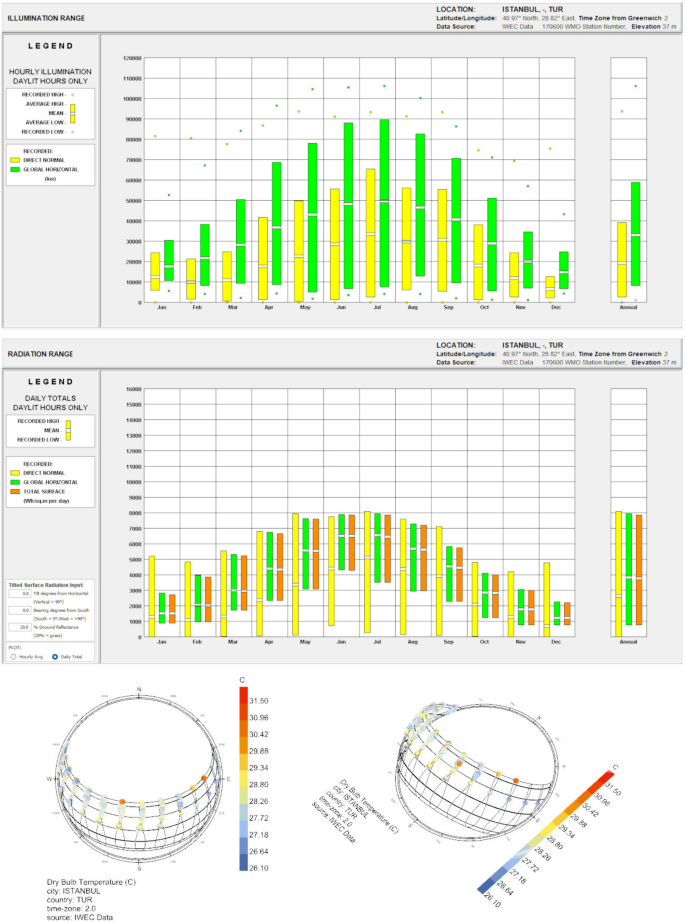Click the Jul label on Illumination chart axis
Viewport: 685px width, 923px height.
(x=377, y=307)
